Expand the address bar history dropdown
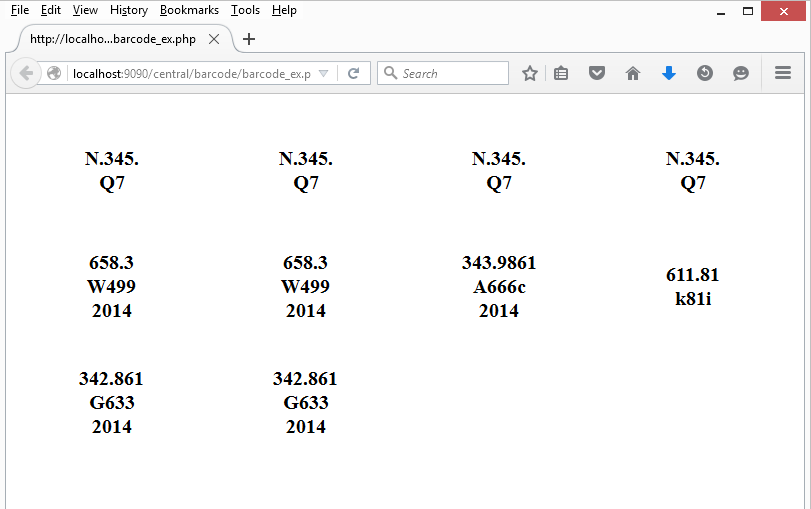This screenshot has height=509, width=811. tap(323, 74)
